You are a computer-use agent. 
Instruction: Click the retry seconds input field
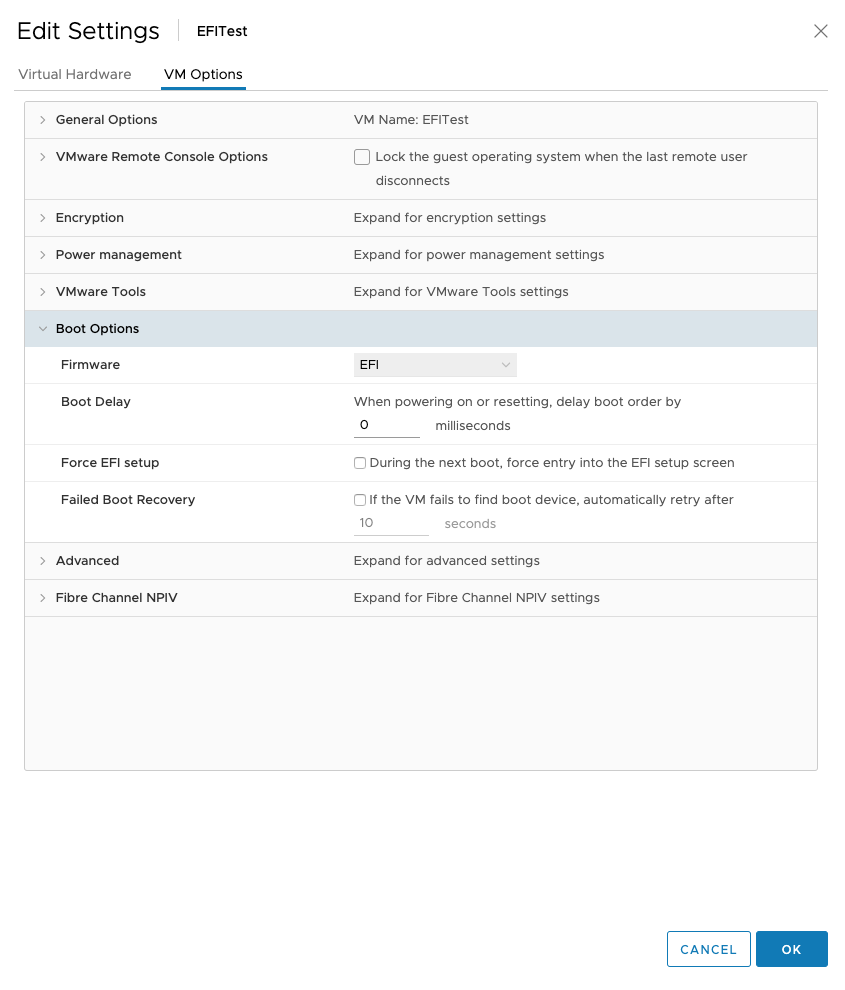click(391, 523)
